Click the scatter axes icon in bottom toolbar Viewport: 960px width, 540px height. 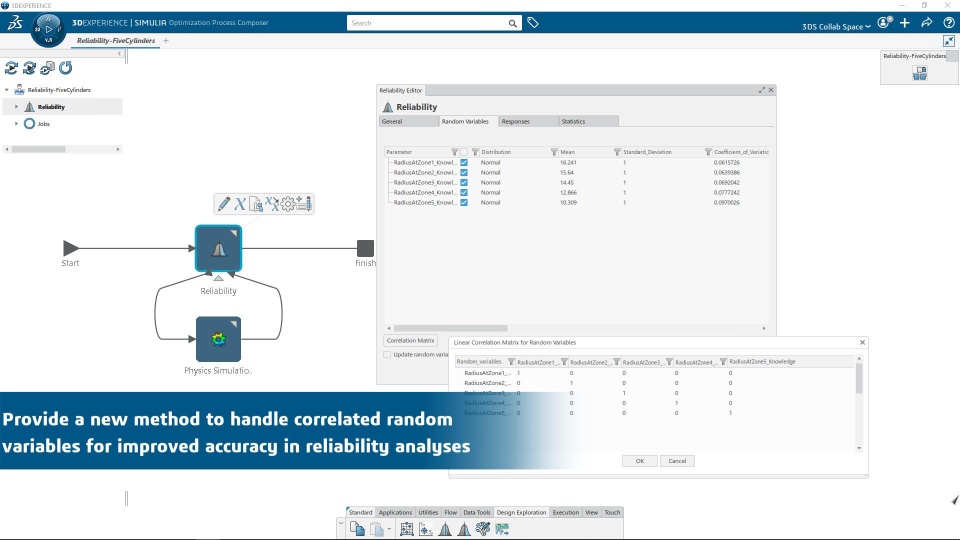coord(426,529)
